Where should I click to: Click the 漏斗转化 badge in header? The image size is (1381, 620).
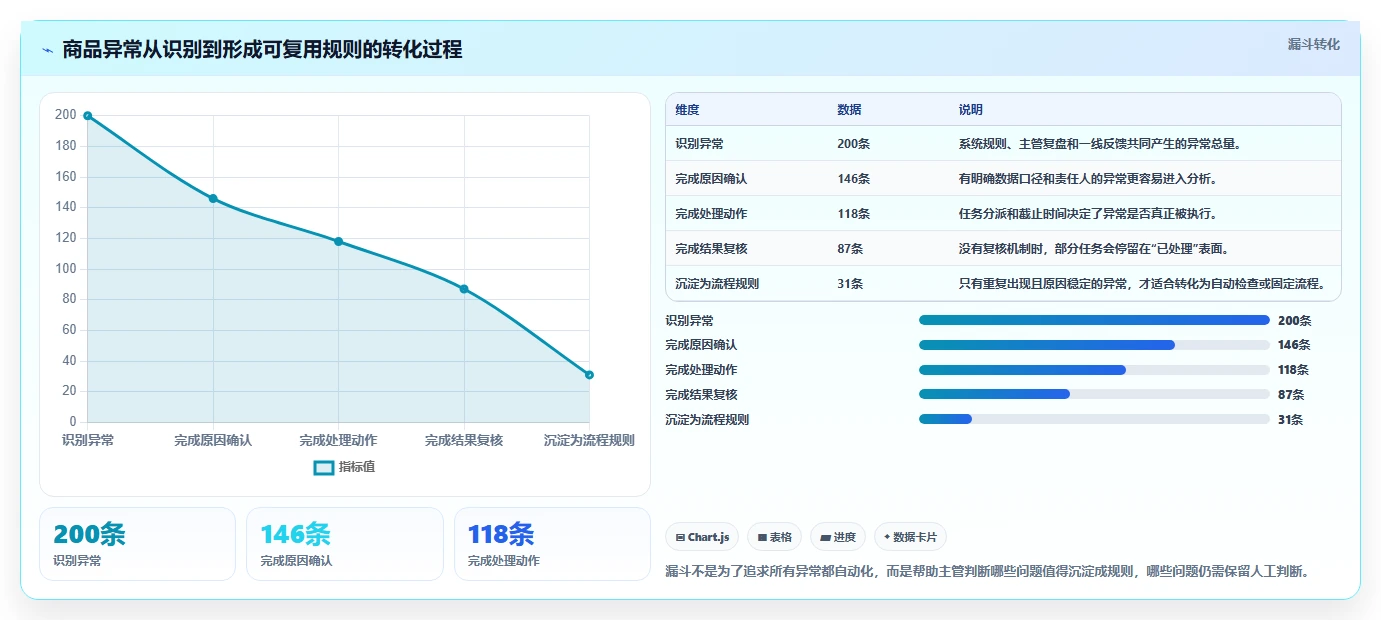coord(1313,44)
